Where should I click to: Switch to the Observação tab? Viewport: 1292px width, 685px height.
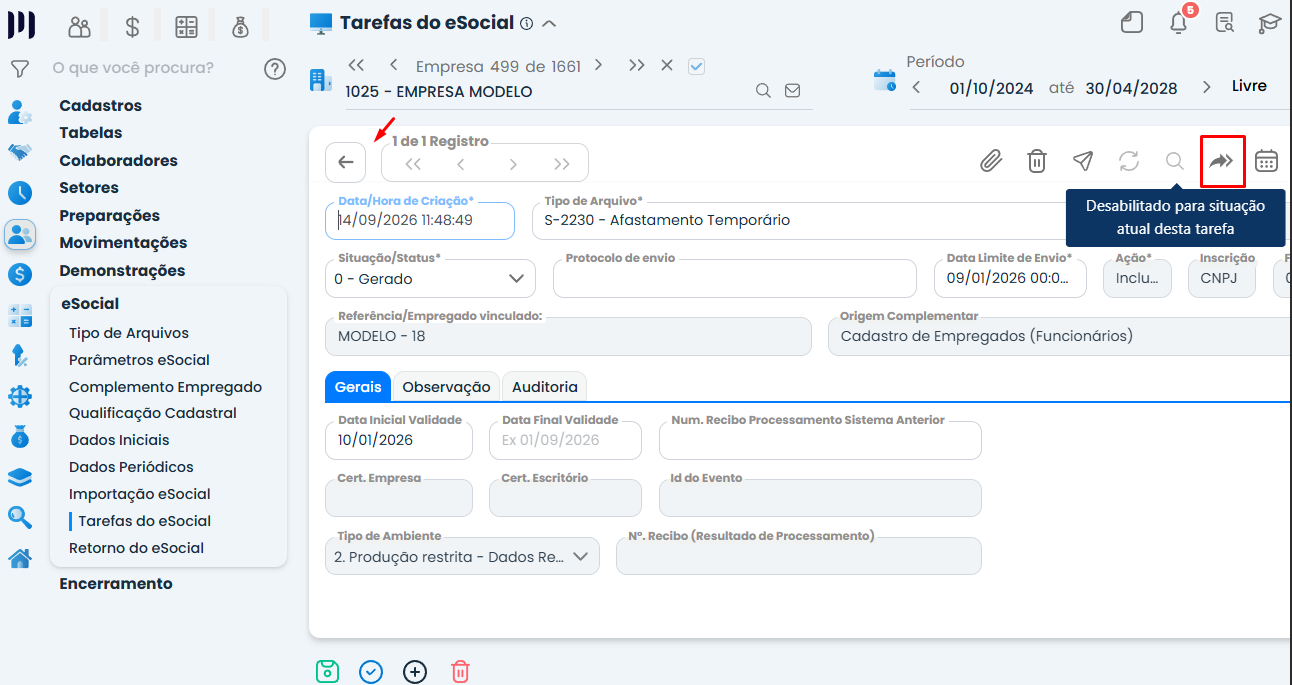pos(446,386)
